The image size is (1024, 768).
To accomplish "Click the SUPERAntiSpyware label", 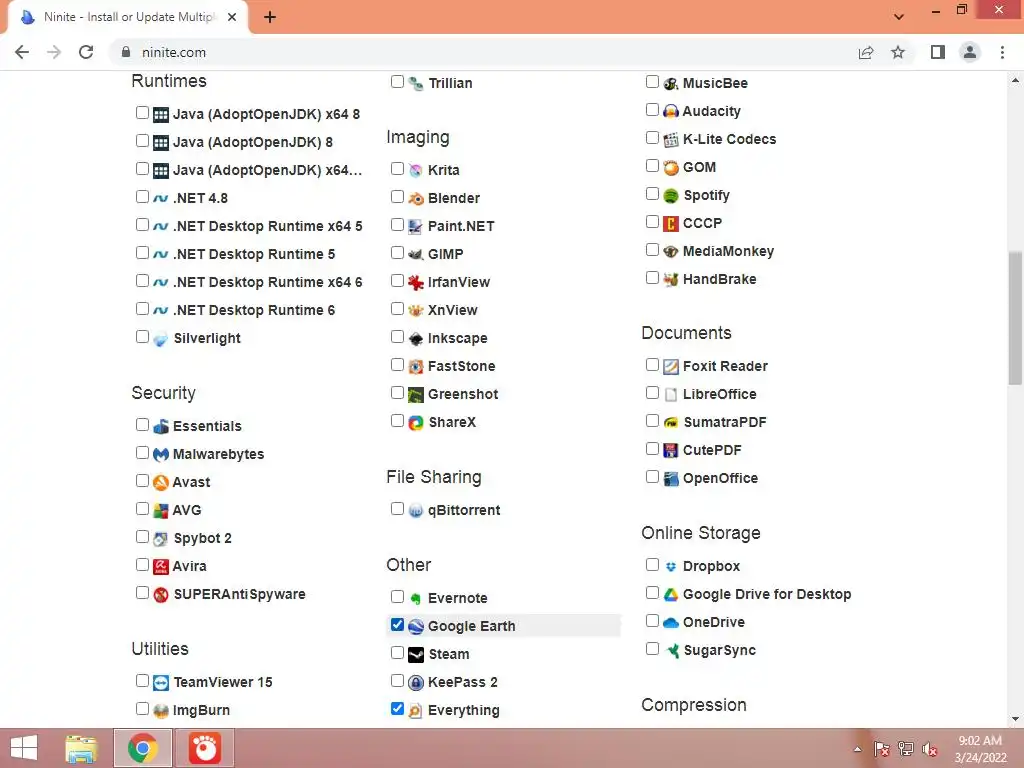I will coord(239,594).
